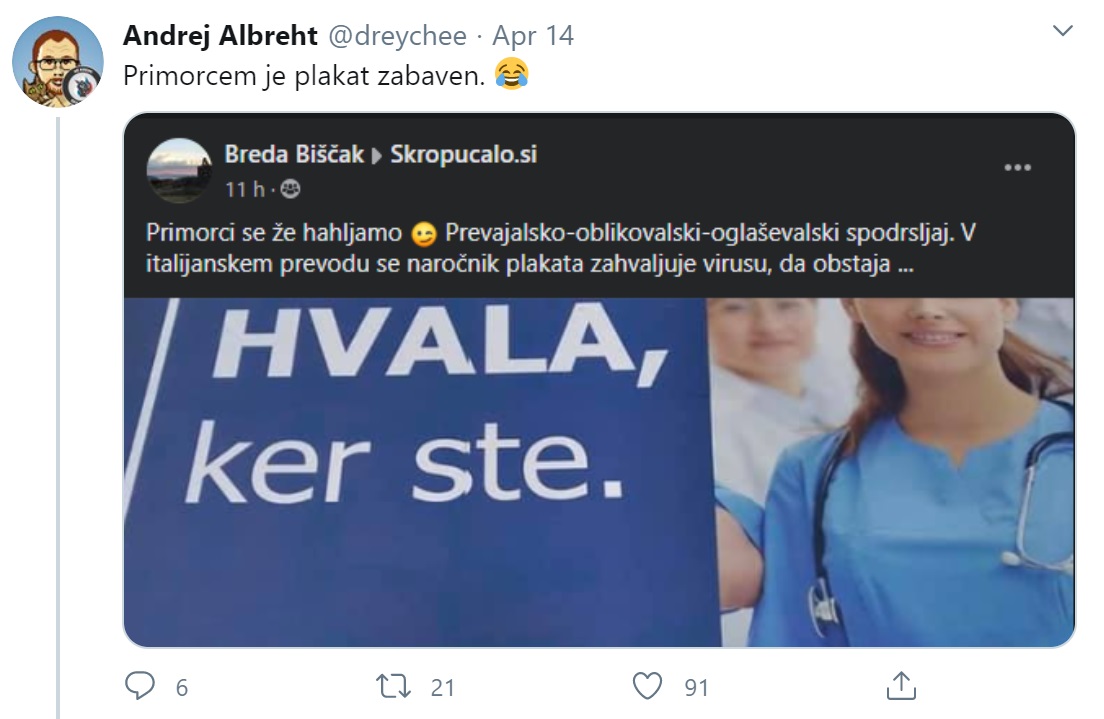View the 21 retweets count

[x=442, y=687]
